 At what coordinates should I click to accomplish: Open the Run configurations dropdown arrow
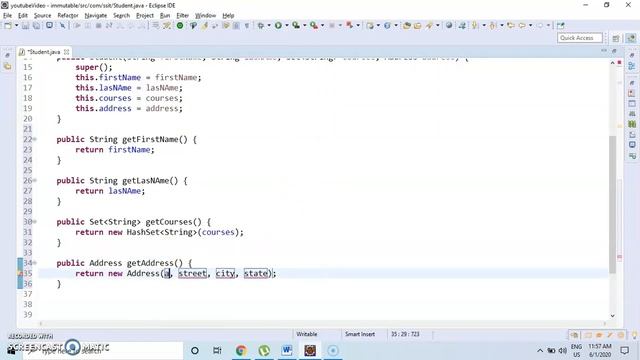tap(287, 25)
